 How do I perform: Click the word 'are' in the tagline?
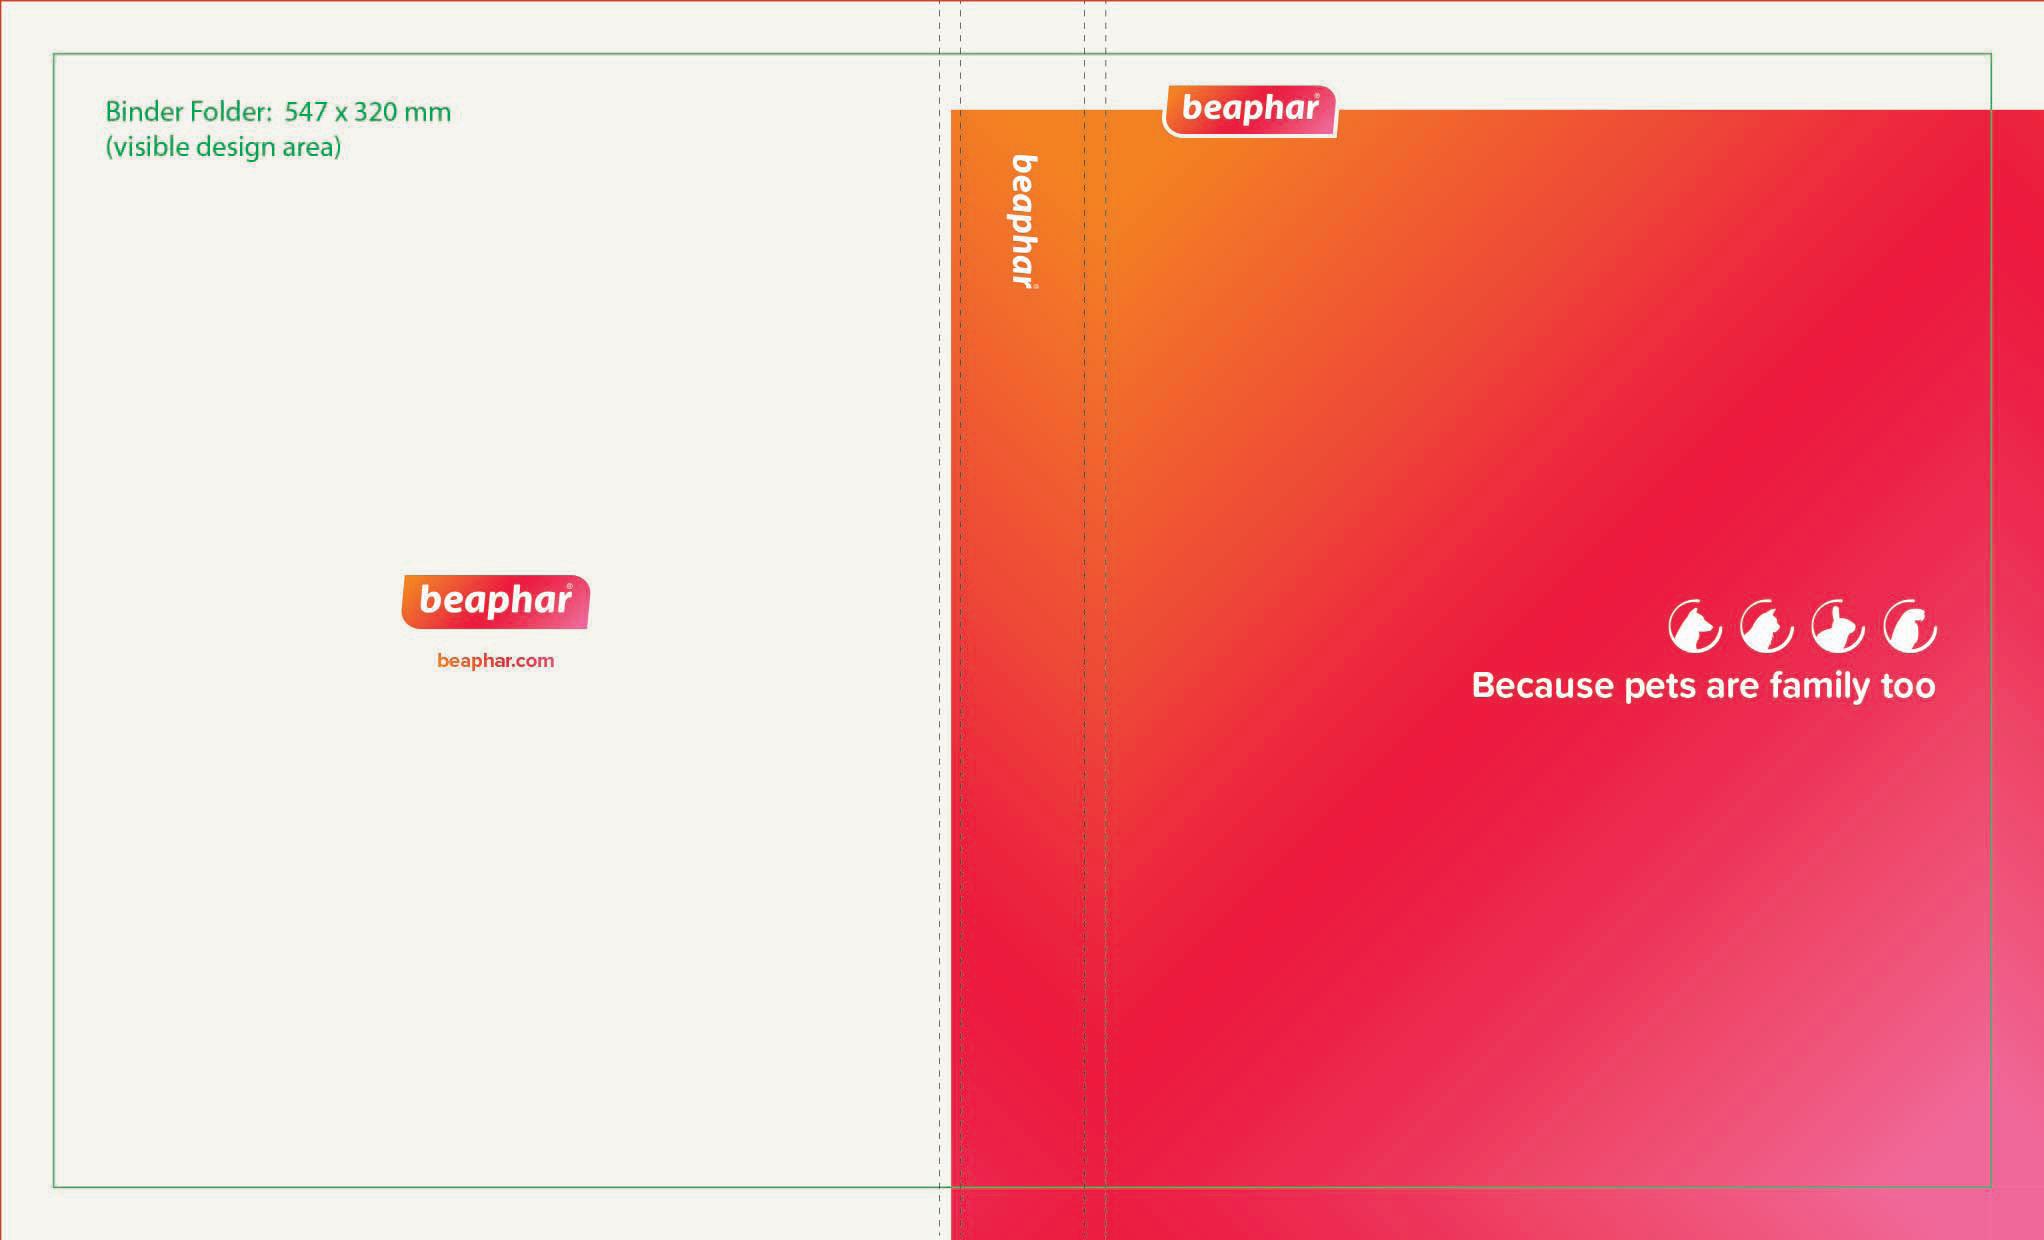[1732, 686]
